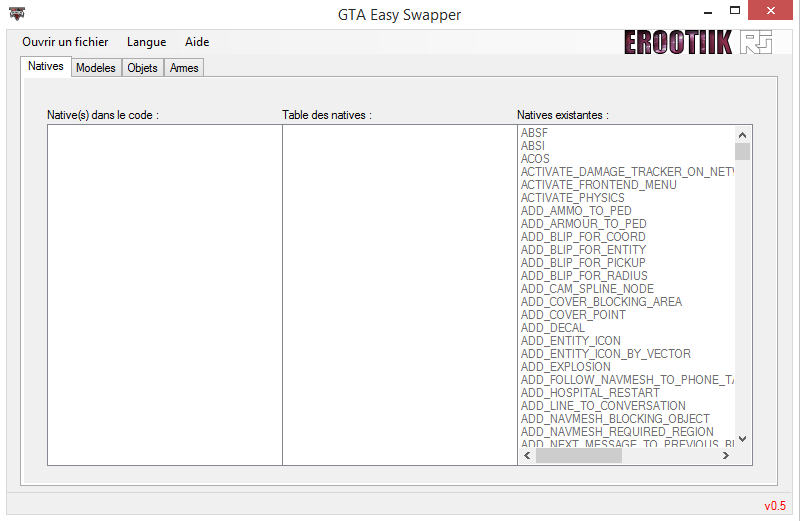Screen dimensions: 800x521
Task: Select ADD_BLIP_FOR_PICKUP entry
Action: pos(583,263)
